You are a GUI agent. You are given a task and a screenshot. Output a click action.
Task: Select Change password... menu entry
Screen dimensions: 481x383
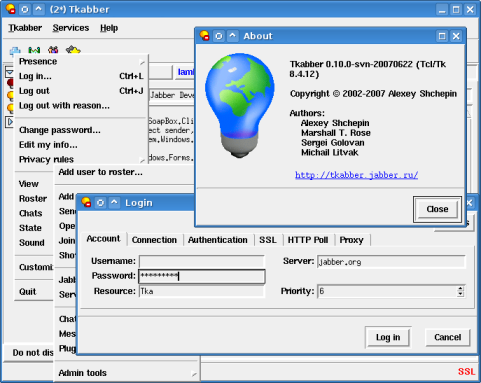pos(81,130)
